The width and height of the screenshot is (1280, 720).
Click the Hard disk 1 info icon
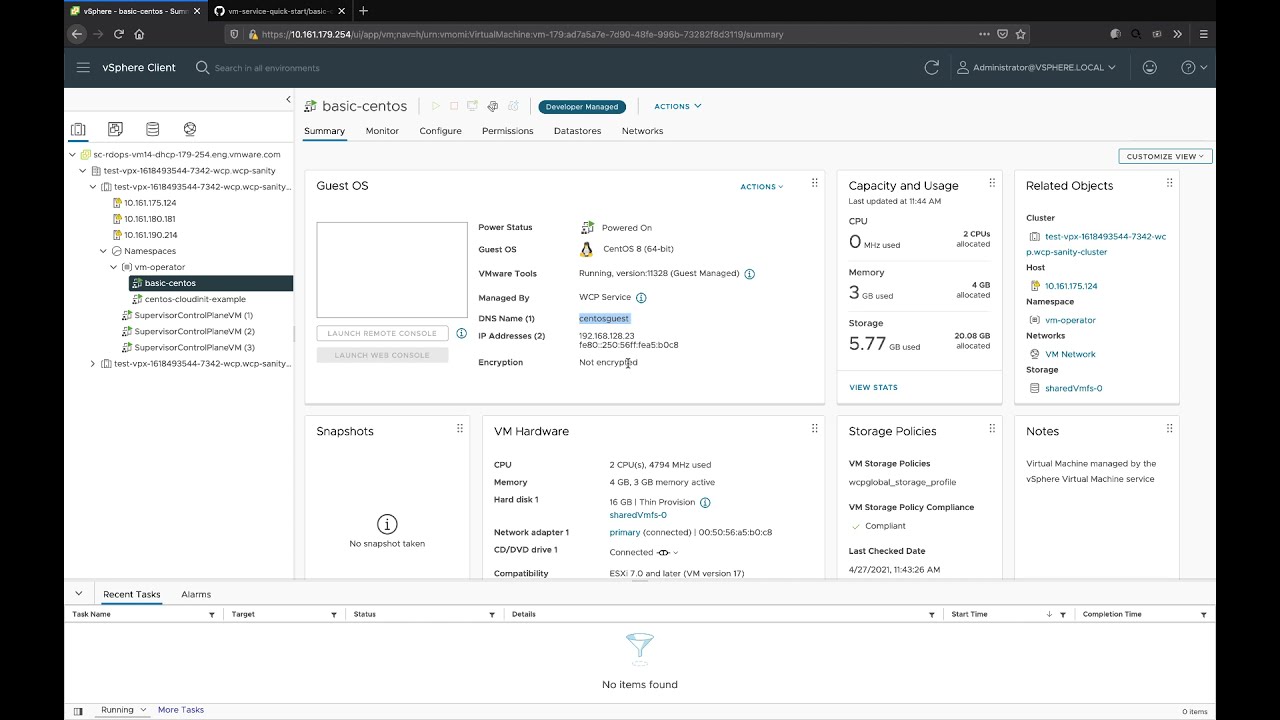[x=705, y=503]
